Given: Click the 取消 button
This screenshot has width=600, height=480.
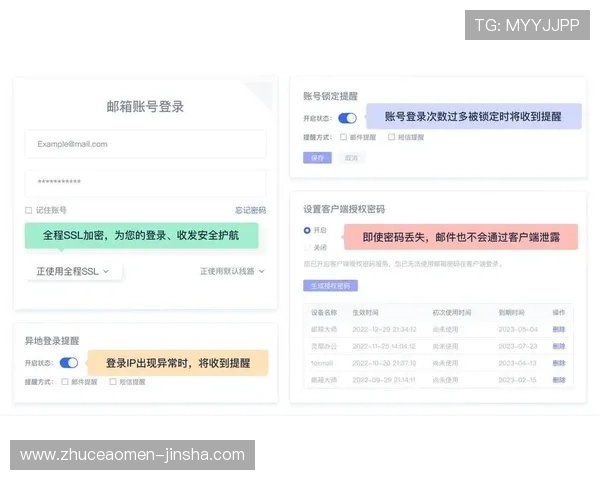Looking at the screenshot, I should coord(351,158).
